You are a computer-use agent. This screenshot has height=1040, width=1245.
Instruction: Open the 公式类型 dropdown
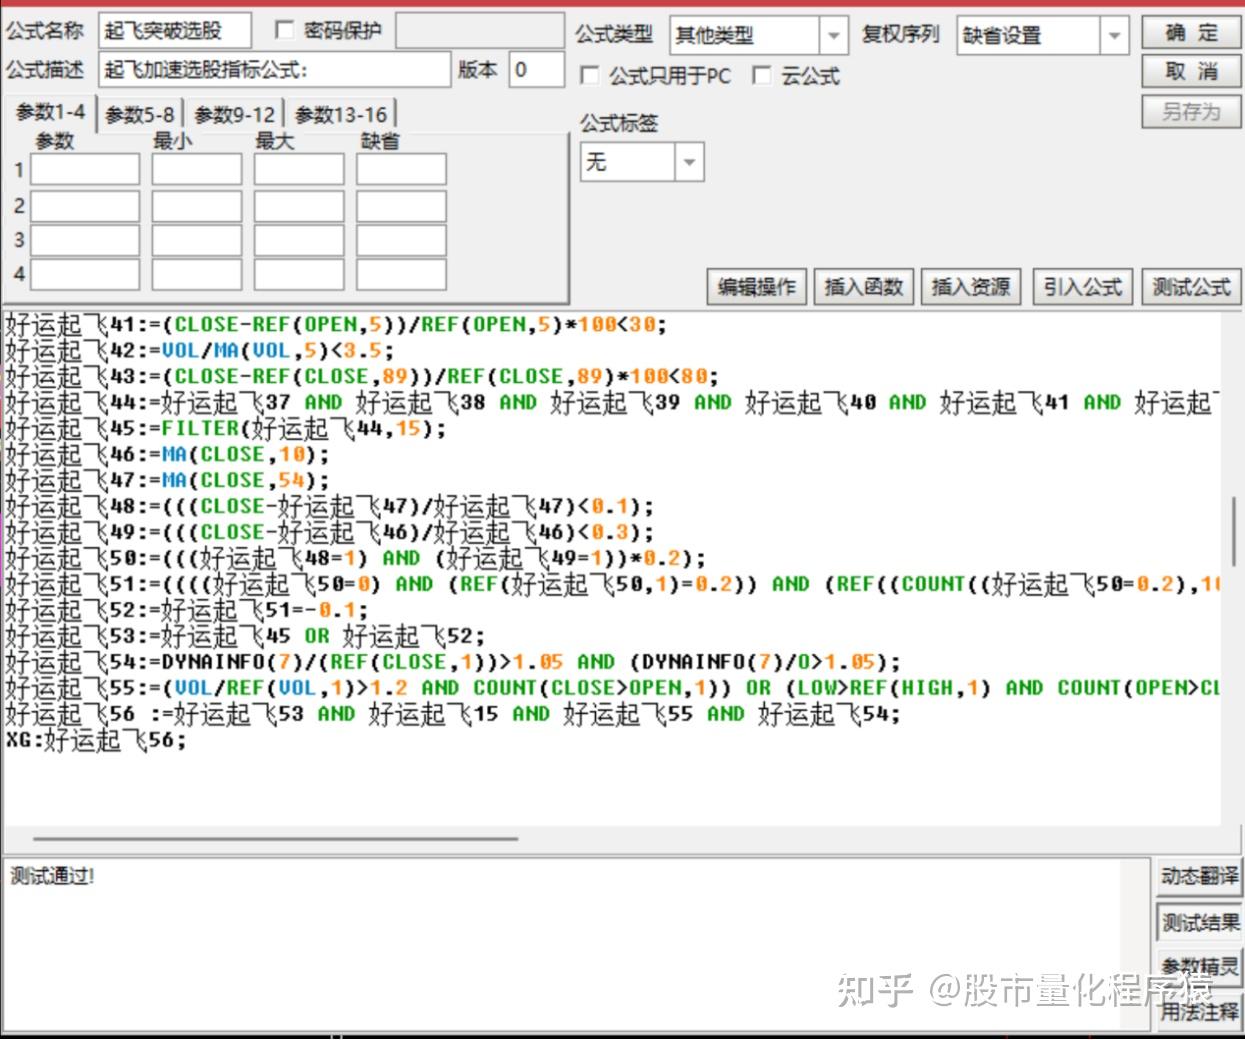(x=833, y=36)
